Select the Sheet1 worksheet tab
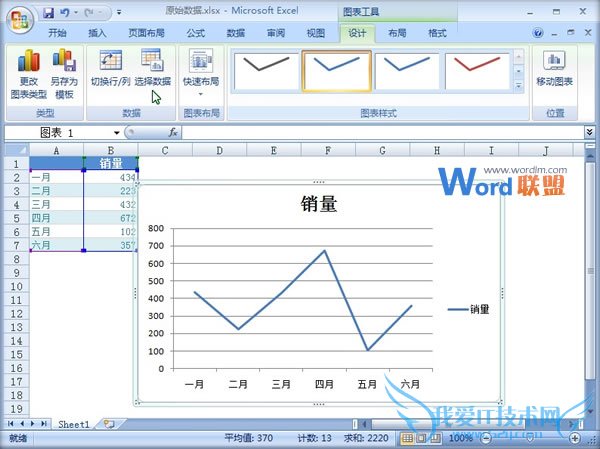This screenshot has height=449, width=600. pyautogui.click(x=73, y=424)
